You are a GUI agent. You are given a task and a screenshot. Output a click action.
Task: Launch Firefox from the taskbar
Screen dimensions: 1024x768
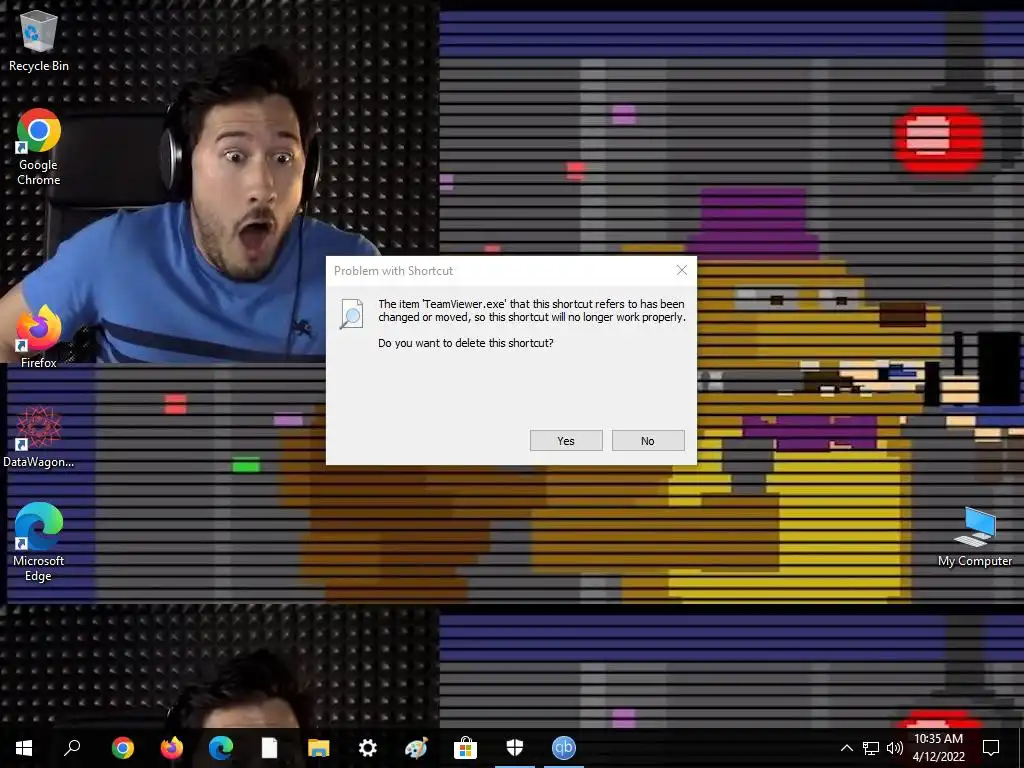pyautogui.click(x=172, y=748)
